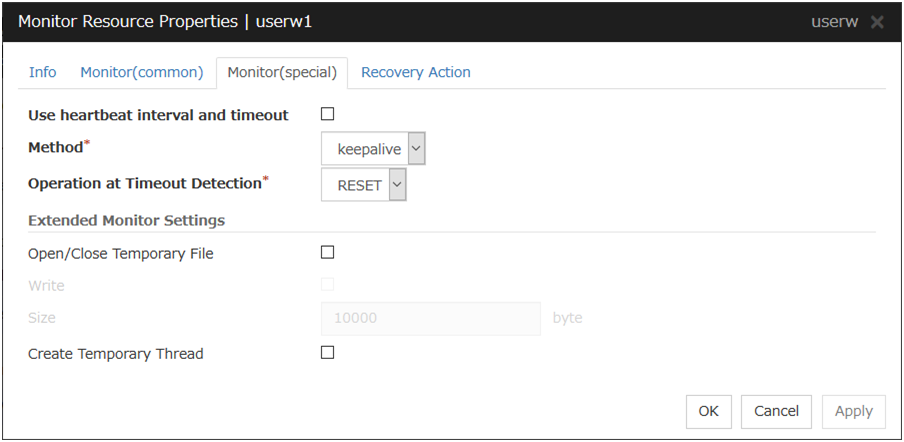
Task: Close the Monitor Resource Properties dialog
Action: (x=877, y=22)
